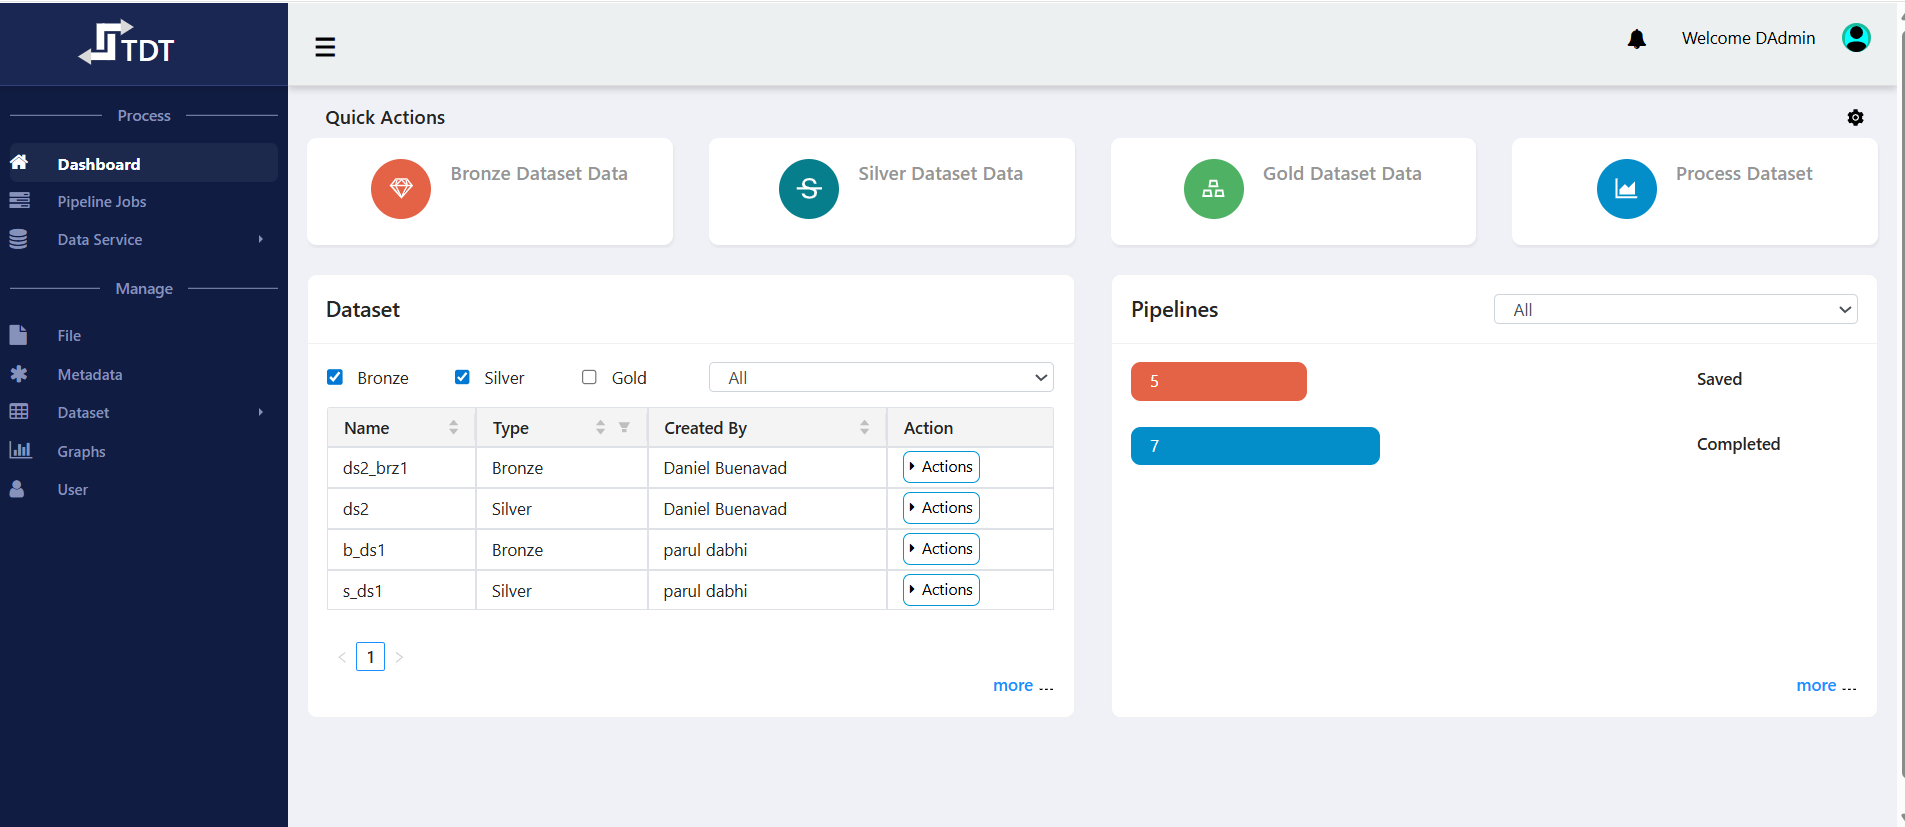Click the Gold Dataset Data icon

tap(1213, 189)
